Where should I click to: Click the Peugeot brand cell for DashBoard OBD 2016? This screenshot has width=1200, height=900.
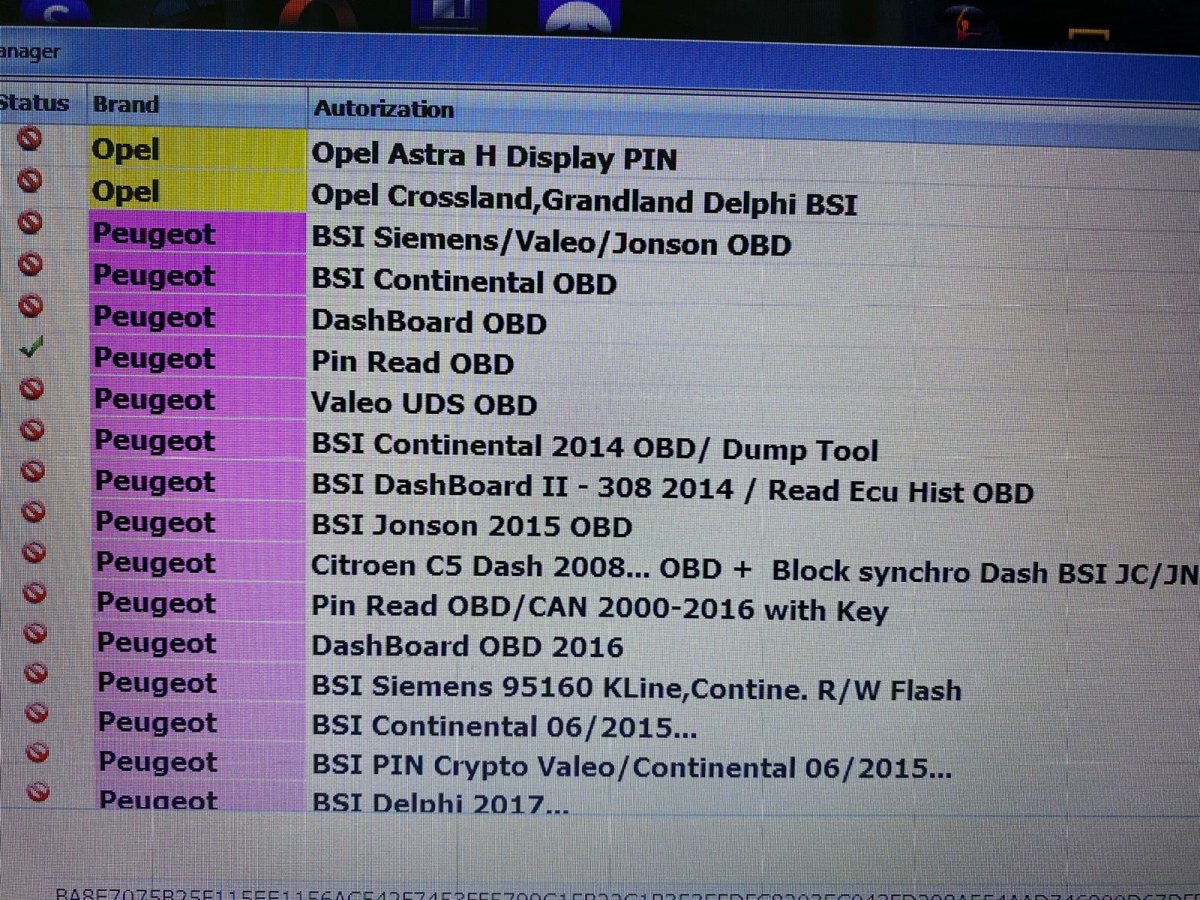[x=201, y=643]
